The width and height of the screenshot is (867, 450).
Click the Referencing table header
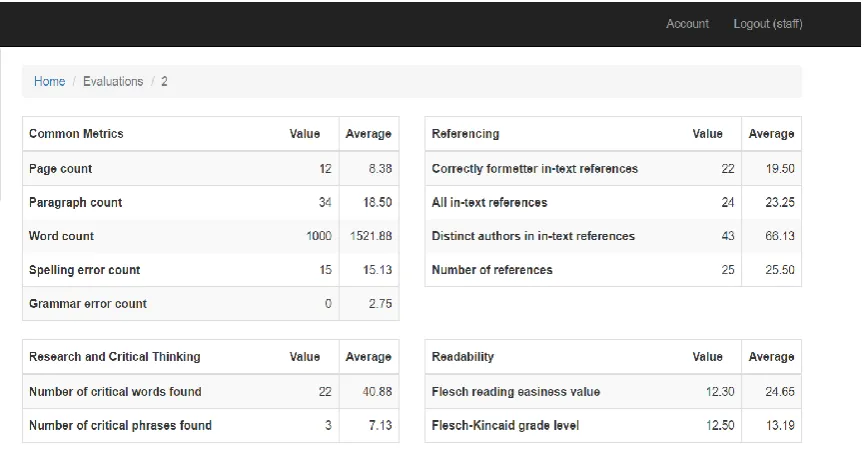point(465,134)
